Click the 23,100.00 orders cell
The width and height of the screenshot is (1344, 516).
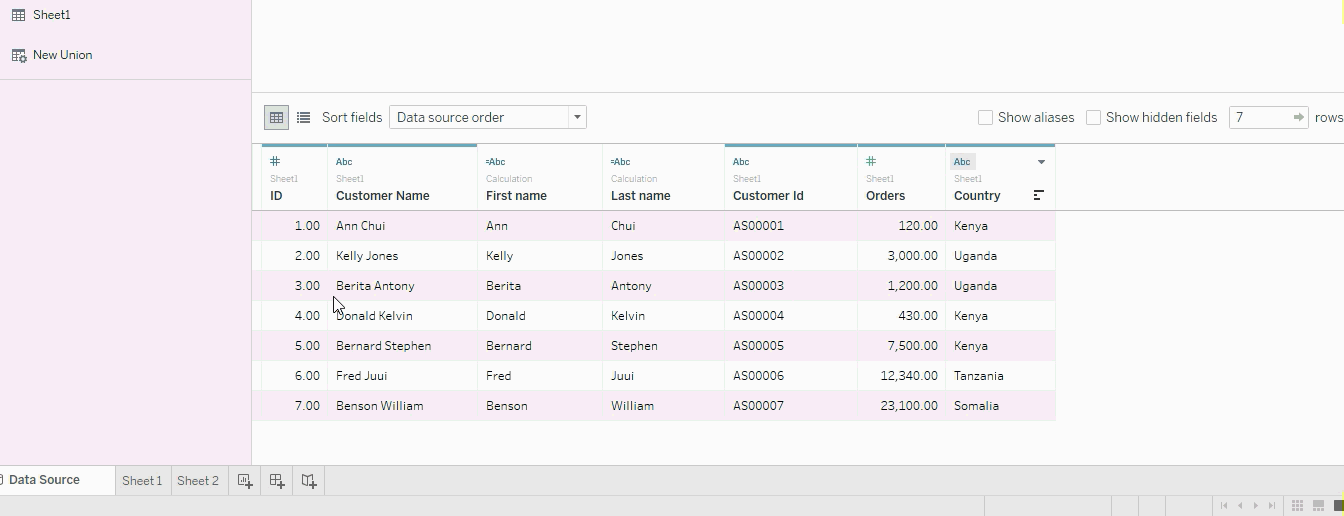coord(901,406)
